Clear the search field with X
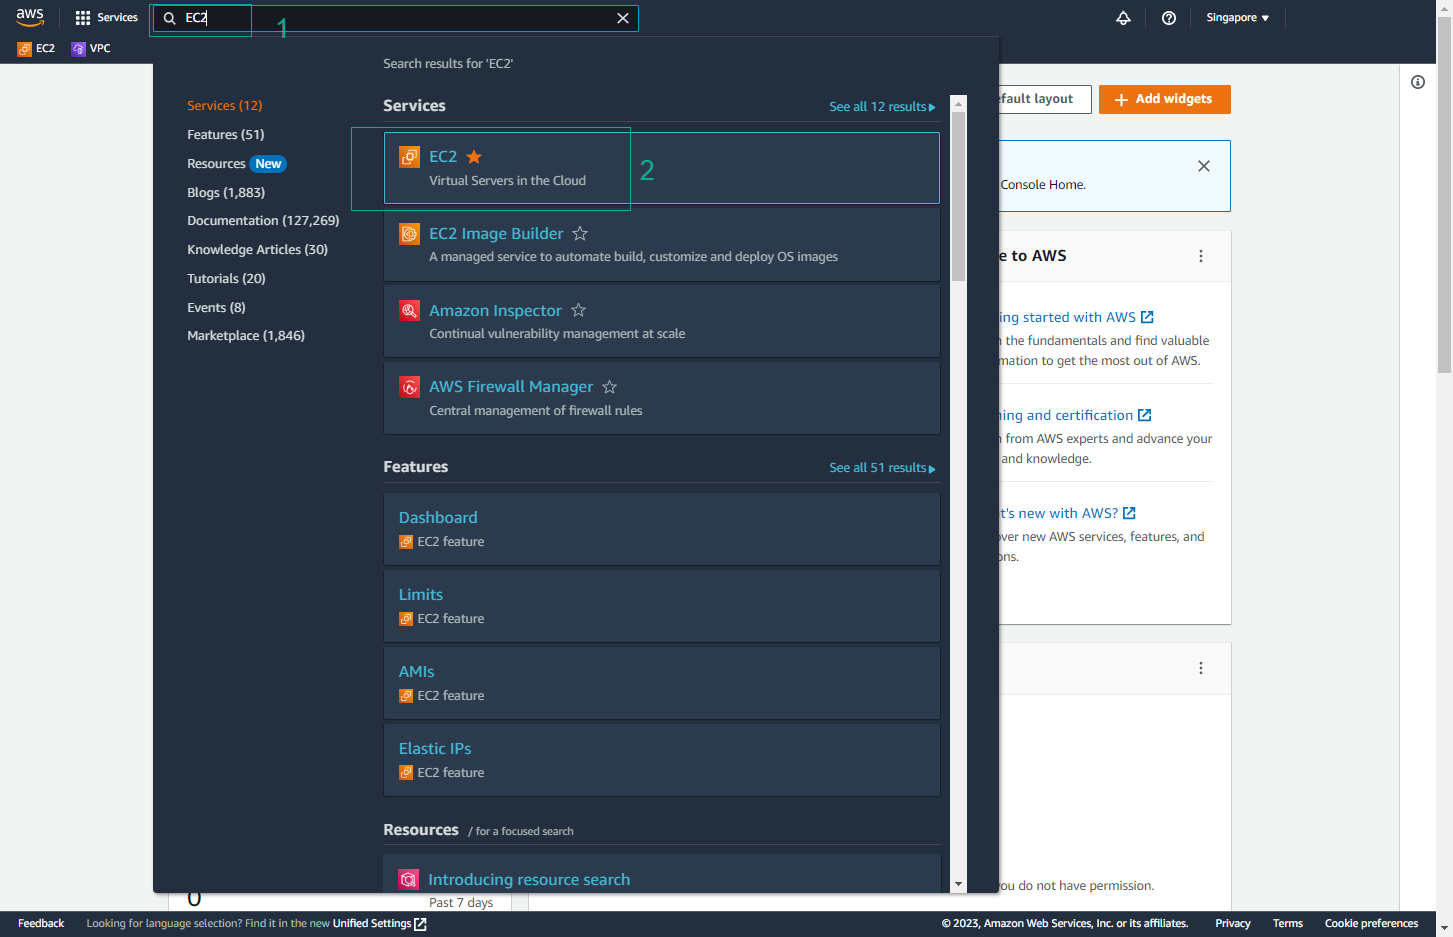 (623, 18)
